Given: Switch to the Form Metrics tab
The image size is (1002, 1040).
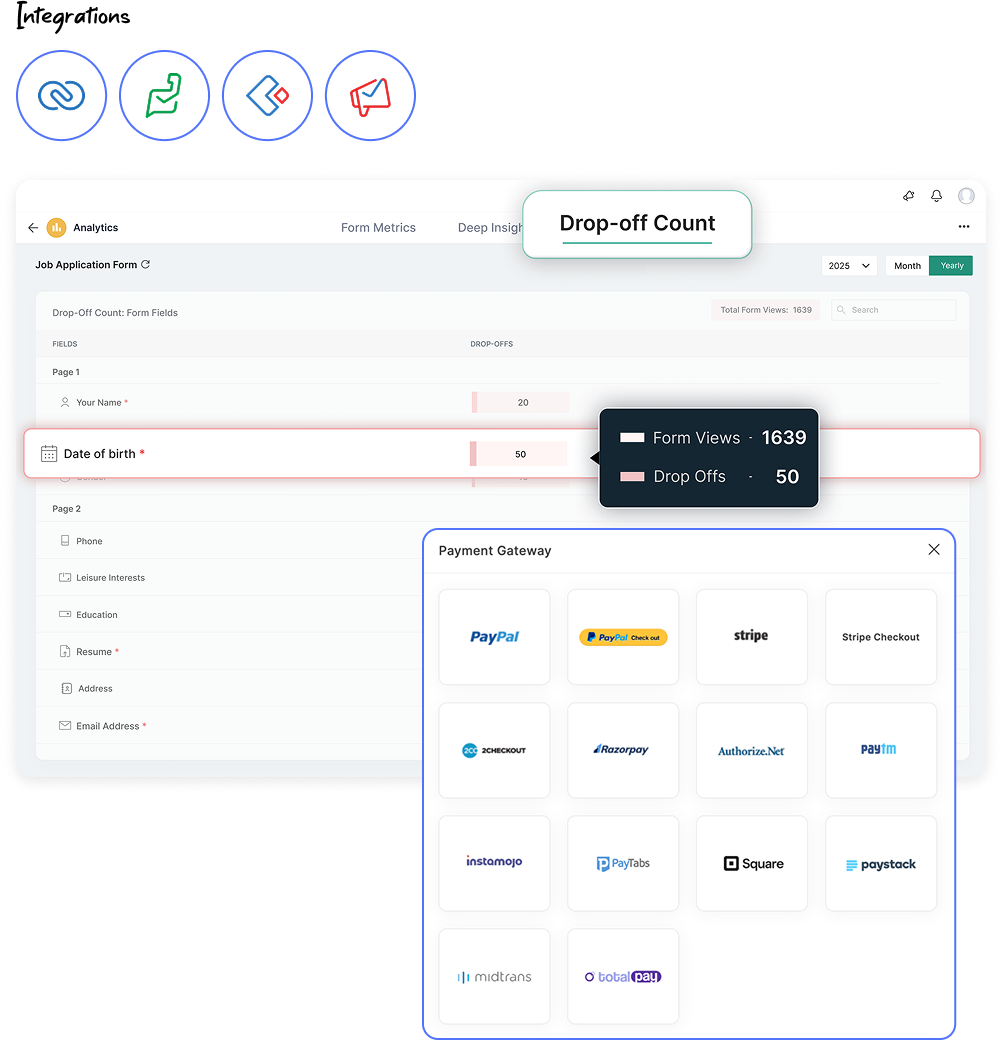Looking at the screenshot, I should click(x=378, y=227).
